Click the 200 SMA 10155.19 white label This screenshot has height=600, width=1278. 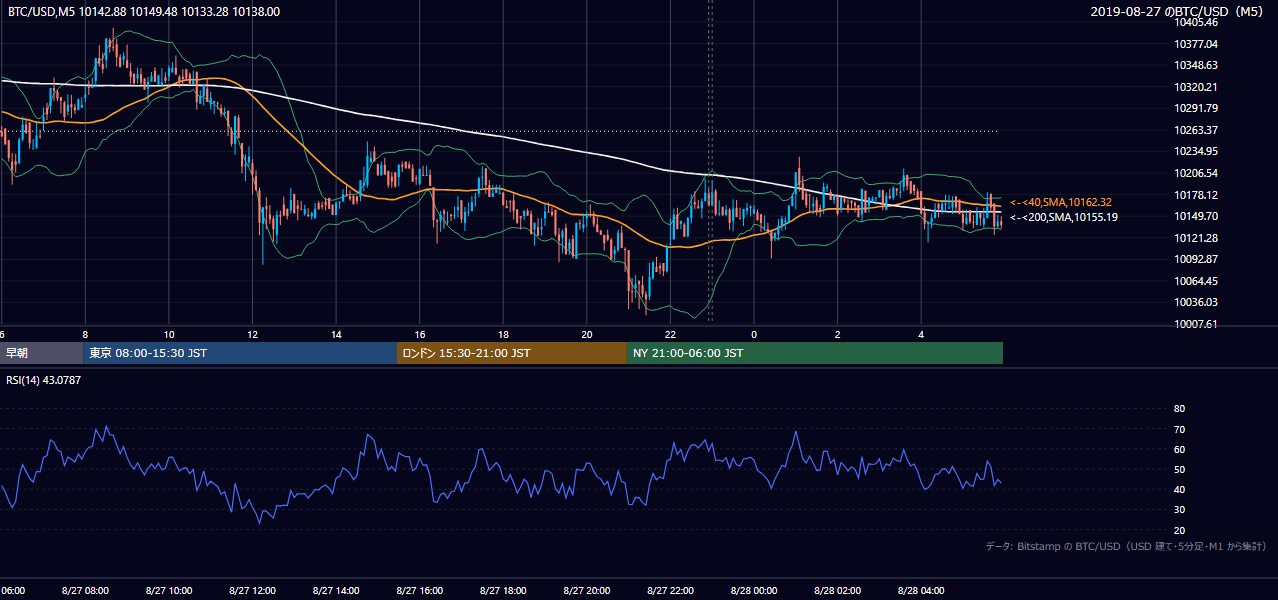click(1064, 217)
